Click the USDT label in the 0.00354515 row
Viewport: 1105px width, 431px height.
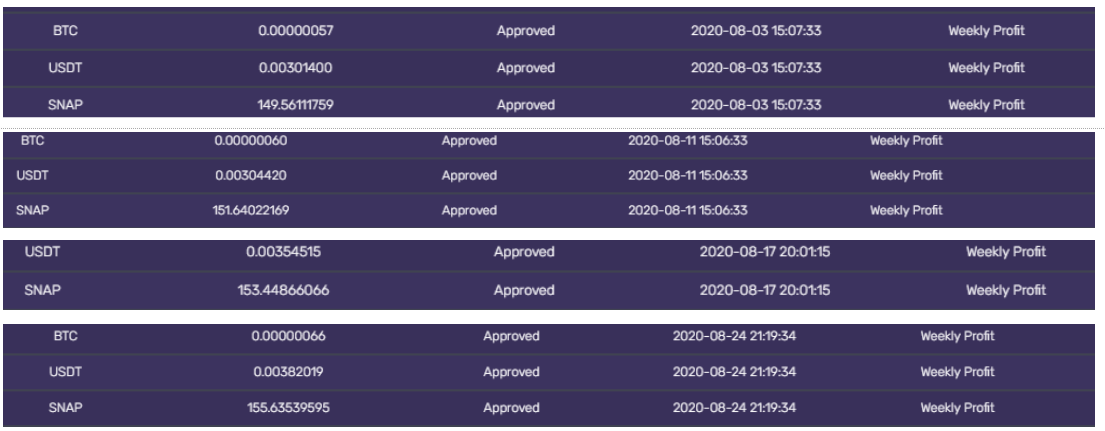click(x=42, y=252)
